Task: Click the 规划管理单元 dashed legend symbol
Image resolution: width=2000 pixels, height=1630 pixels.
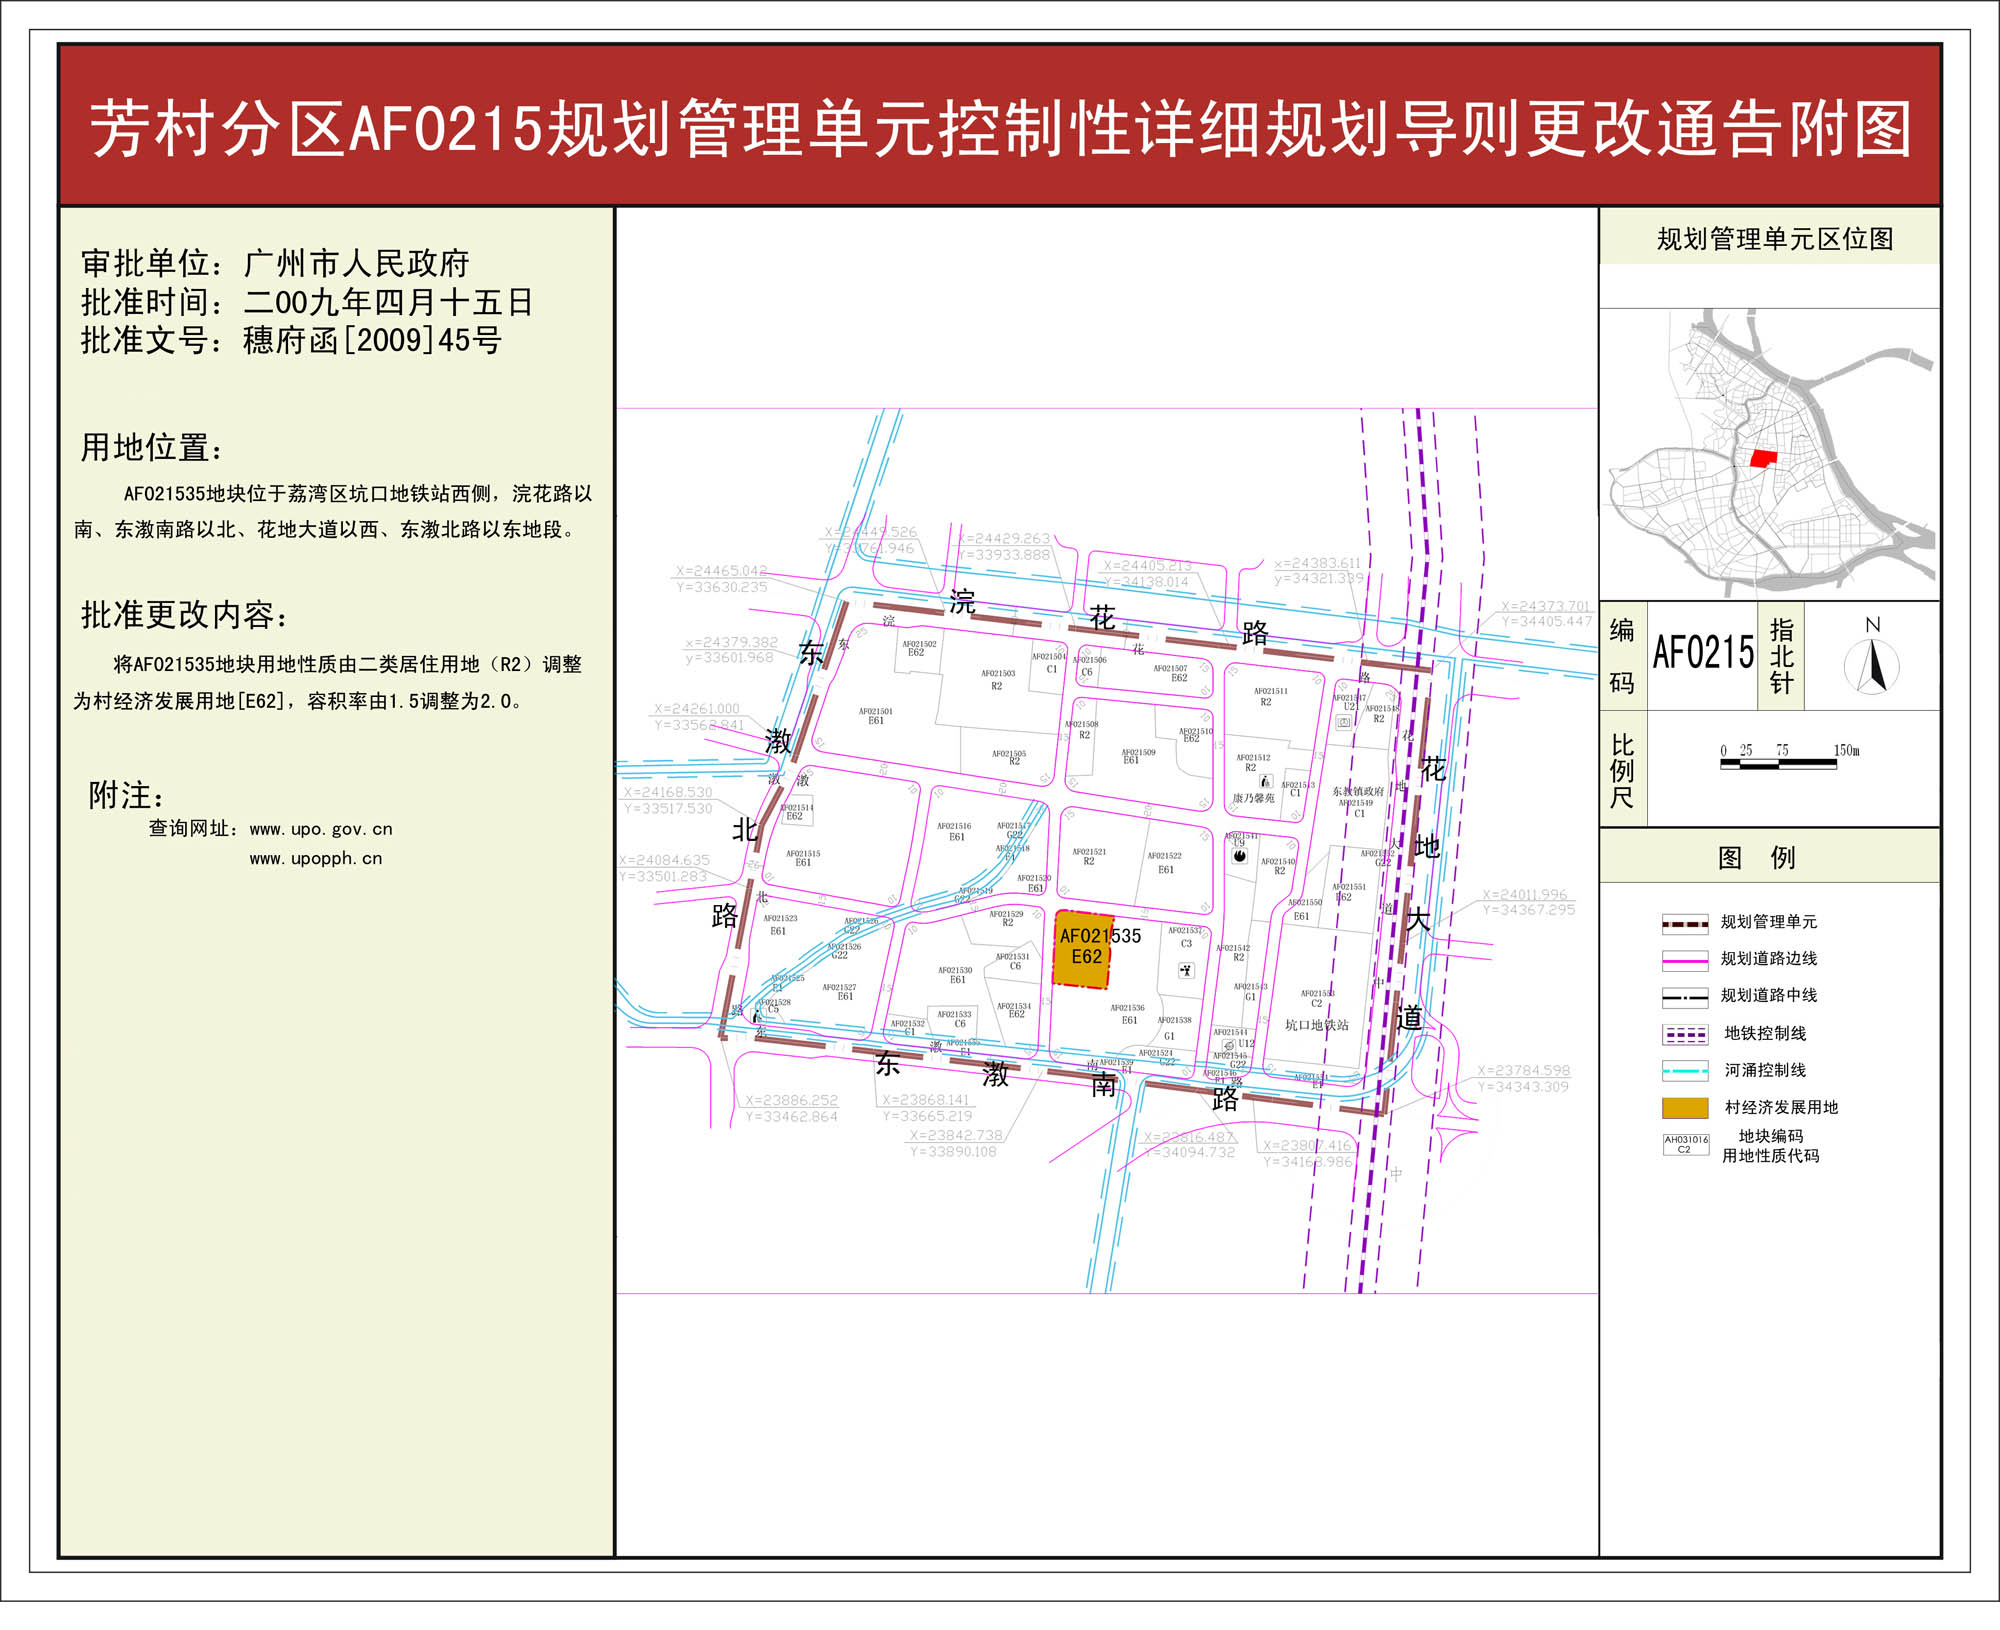Action: (1685, 923)
